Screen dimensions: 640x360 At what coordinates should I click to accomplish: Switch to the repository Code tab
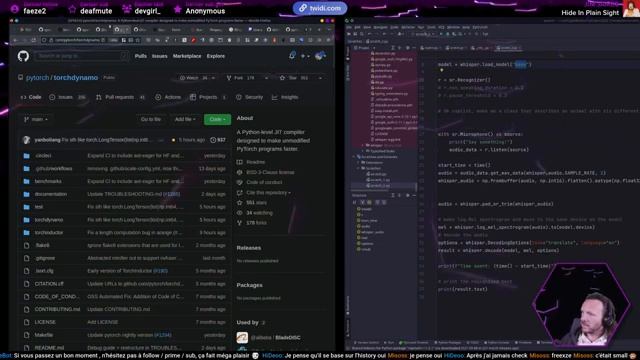31,97
